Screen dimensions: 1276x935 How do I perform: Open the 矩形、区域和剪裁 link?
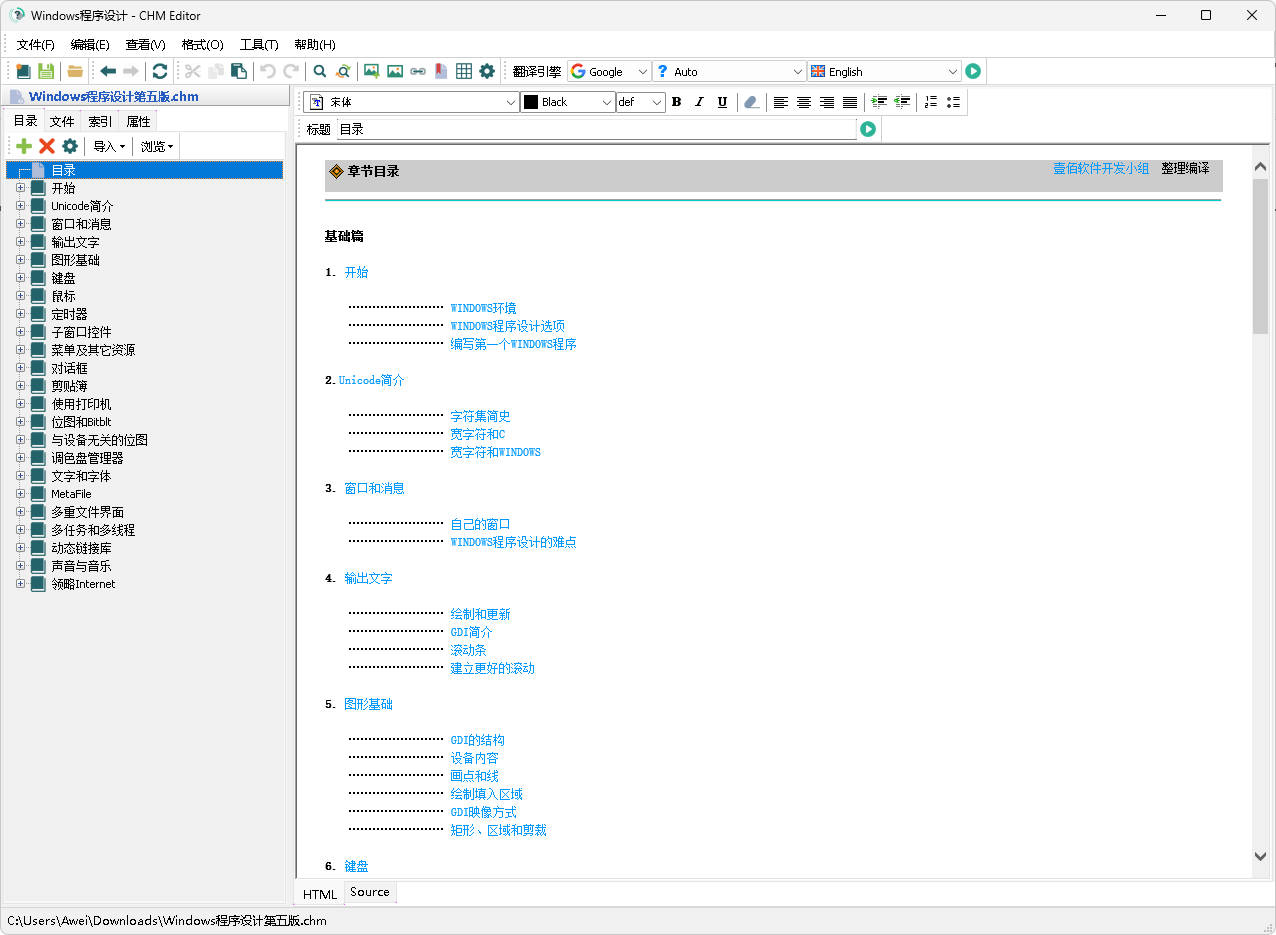[x=498, y=830]
